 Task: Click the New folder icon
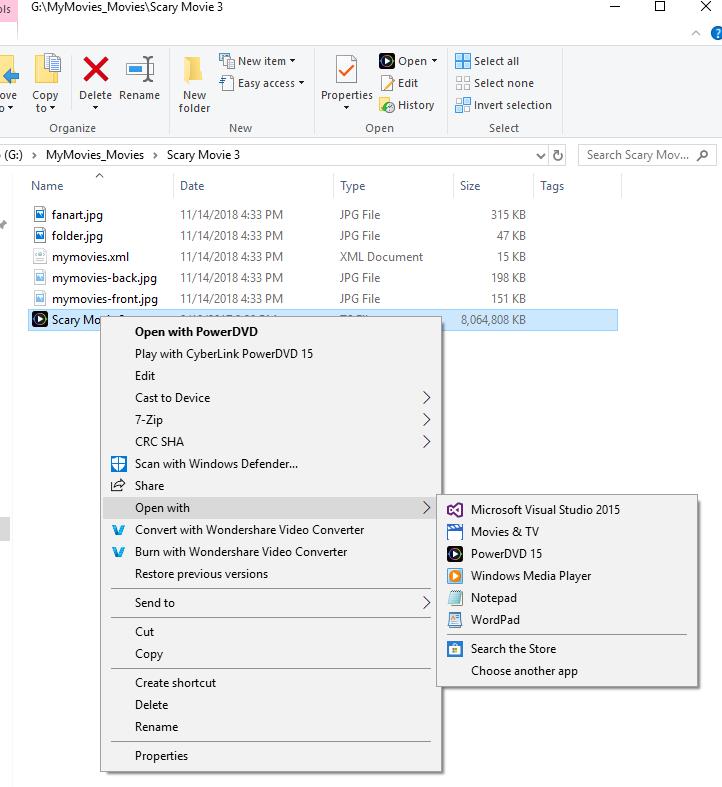coord(193,70)
